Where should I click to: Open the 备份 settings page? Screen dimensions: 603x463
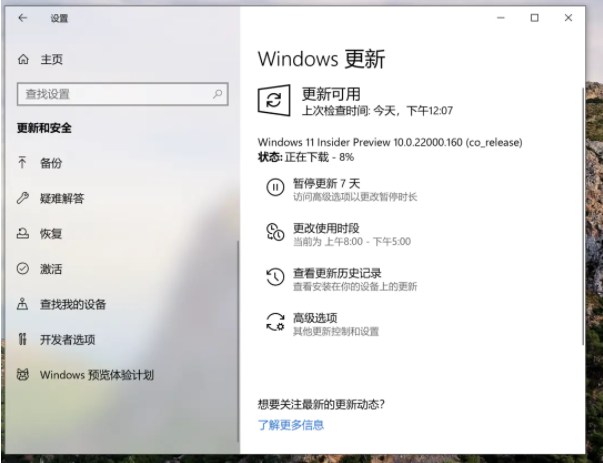(x=51, y=163)
